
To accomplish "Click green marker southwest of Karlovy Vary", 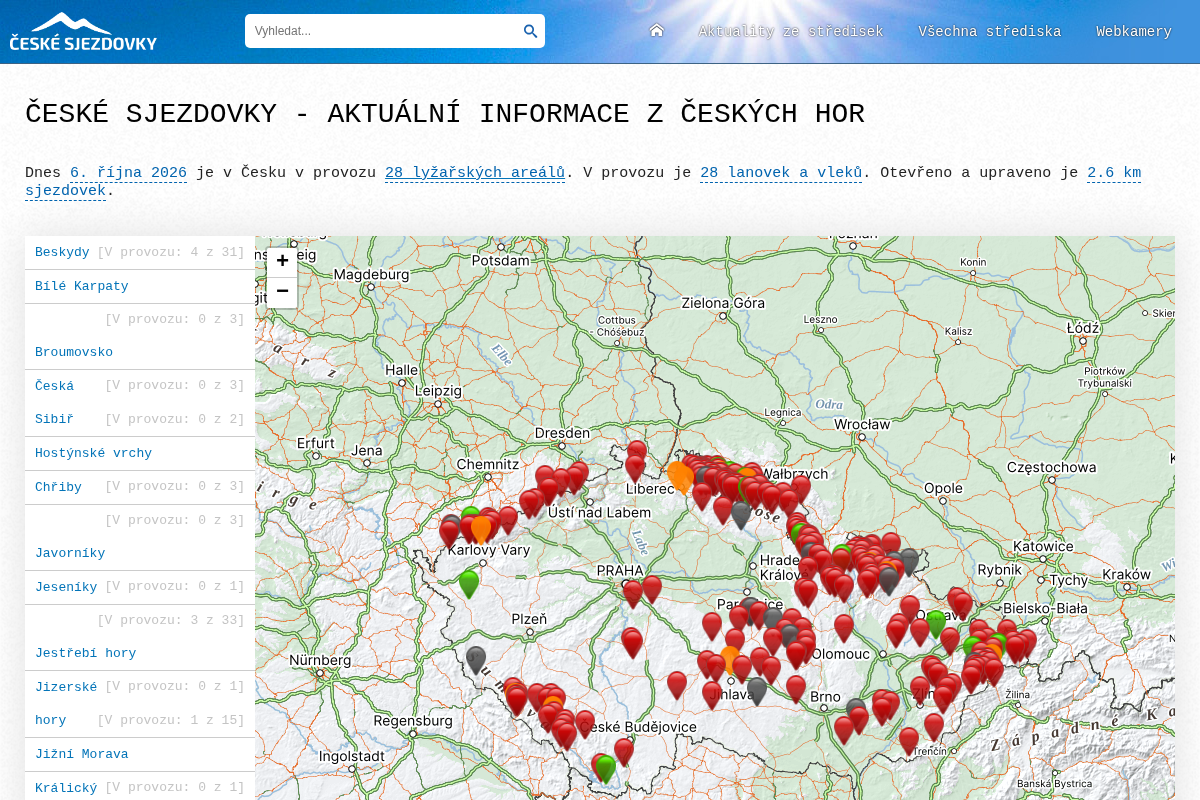I will point(469,584).
